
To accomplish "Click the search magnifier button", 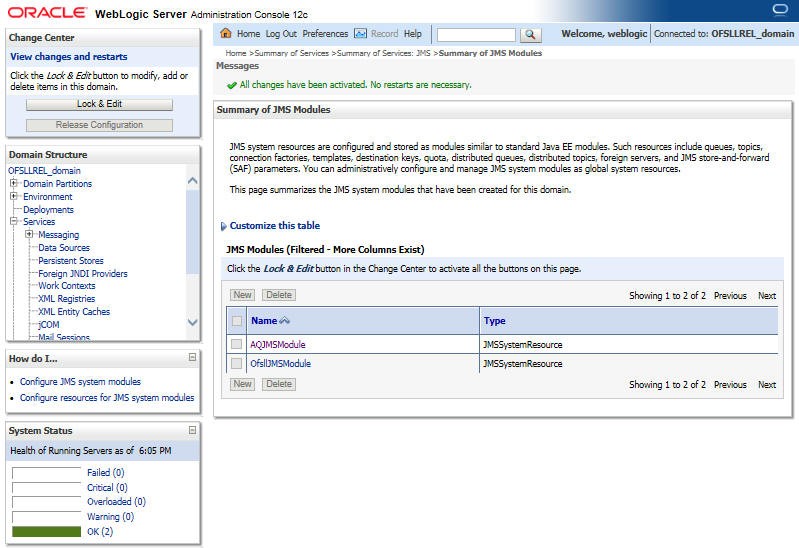I will (530, 34).
